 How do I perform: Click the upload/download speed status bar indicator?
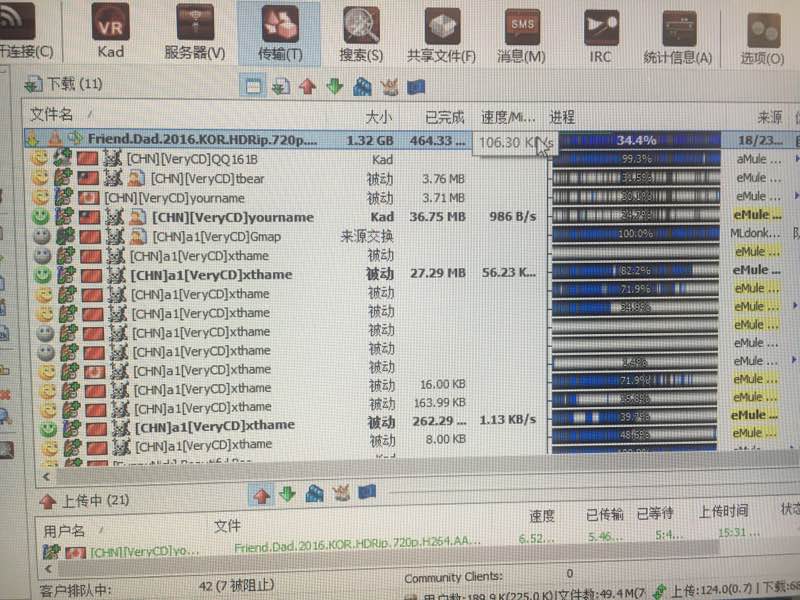coord(728,590)
